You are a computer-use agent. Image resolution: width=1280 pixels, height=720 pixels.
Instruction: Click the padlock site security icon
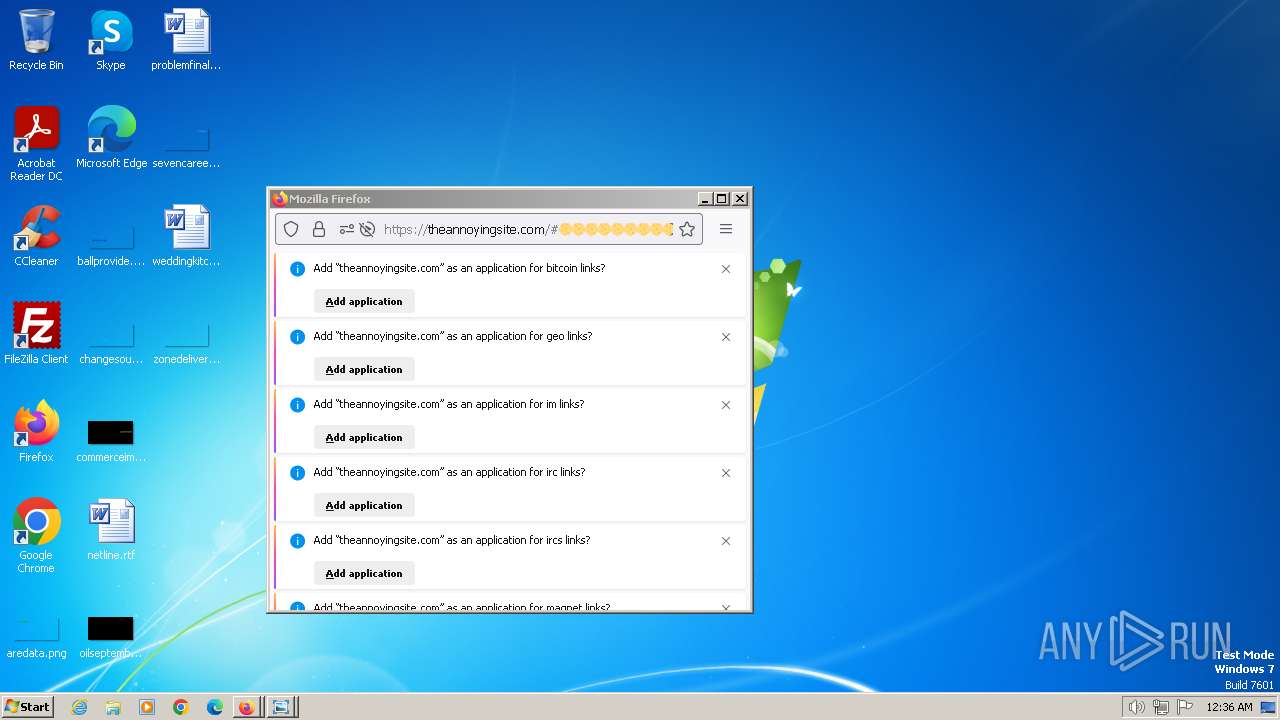point(319,229)
